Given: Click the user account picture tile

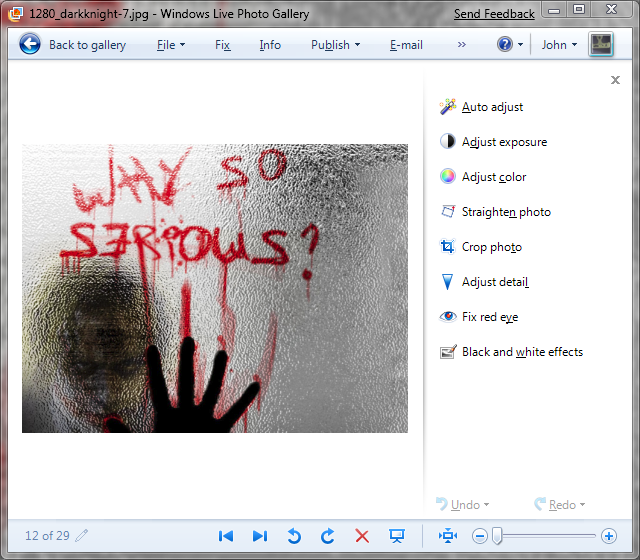Looking at the screenshot, I should pos(601,44).
